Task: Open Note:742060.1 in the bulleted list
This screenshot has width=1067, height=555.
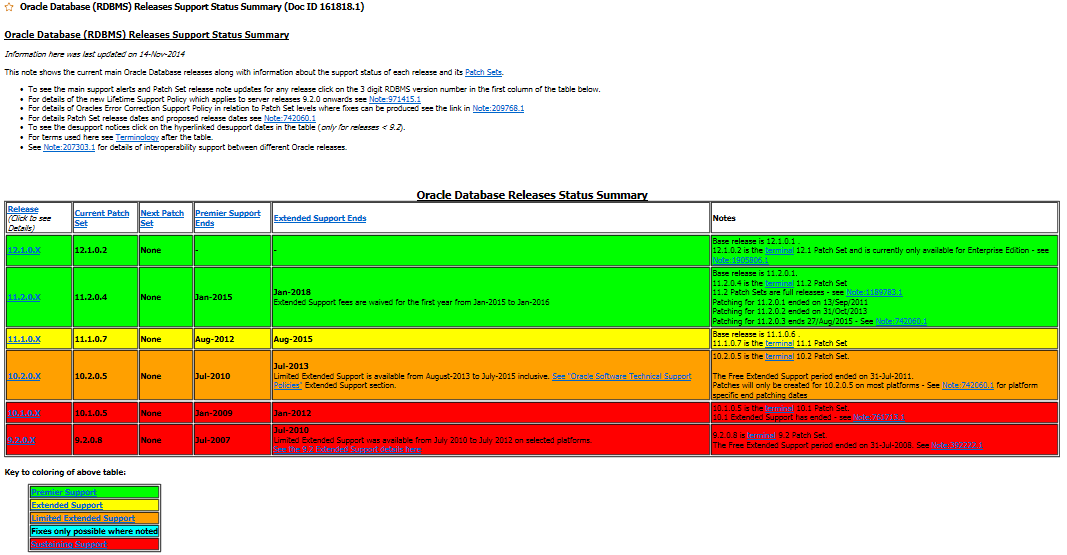Action: [x=289, y=118]
